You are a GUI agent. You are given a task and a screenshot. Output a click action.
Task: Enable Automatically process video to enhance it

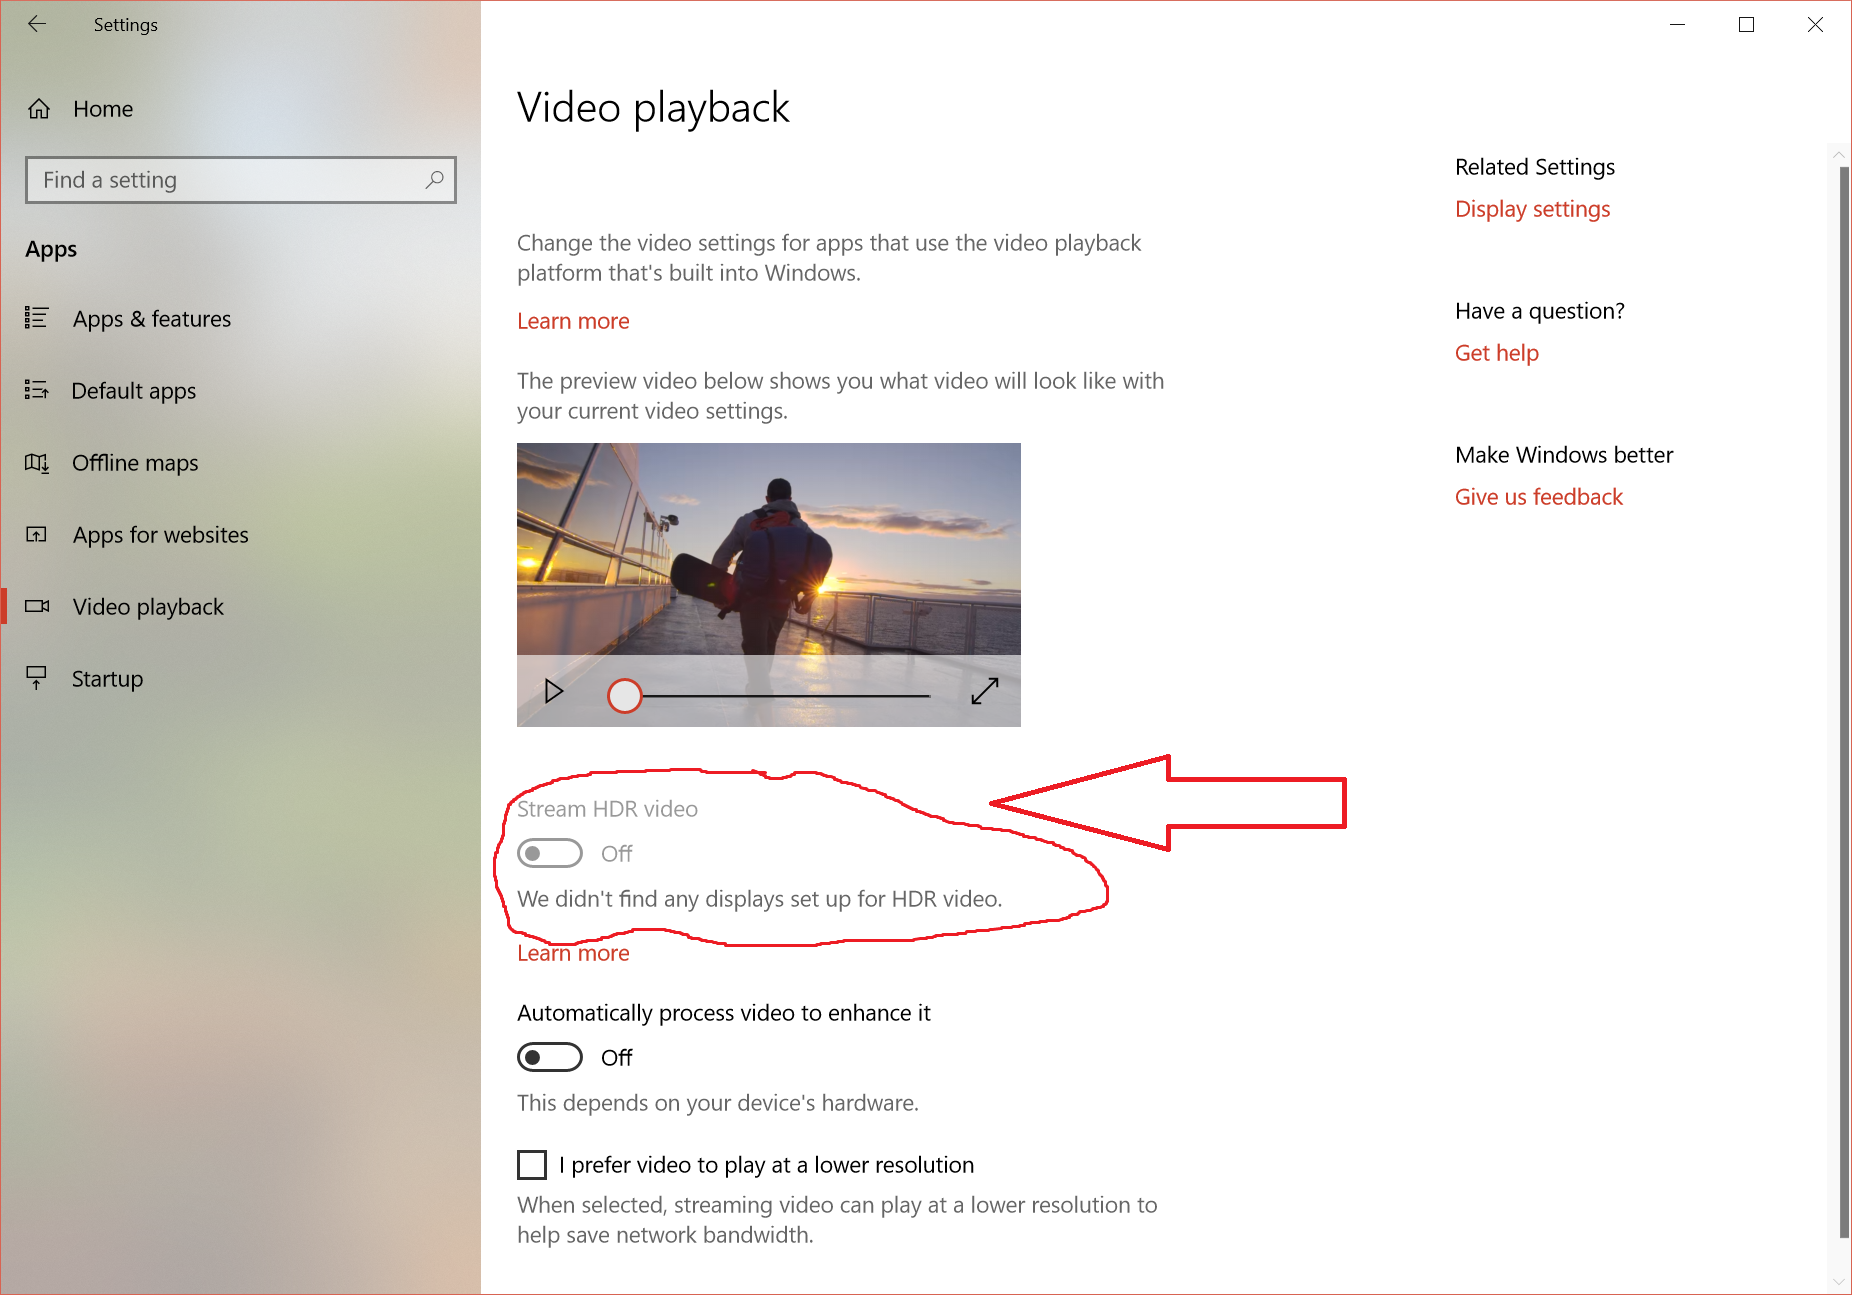tap(549, 1056)
